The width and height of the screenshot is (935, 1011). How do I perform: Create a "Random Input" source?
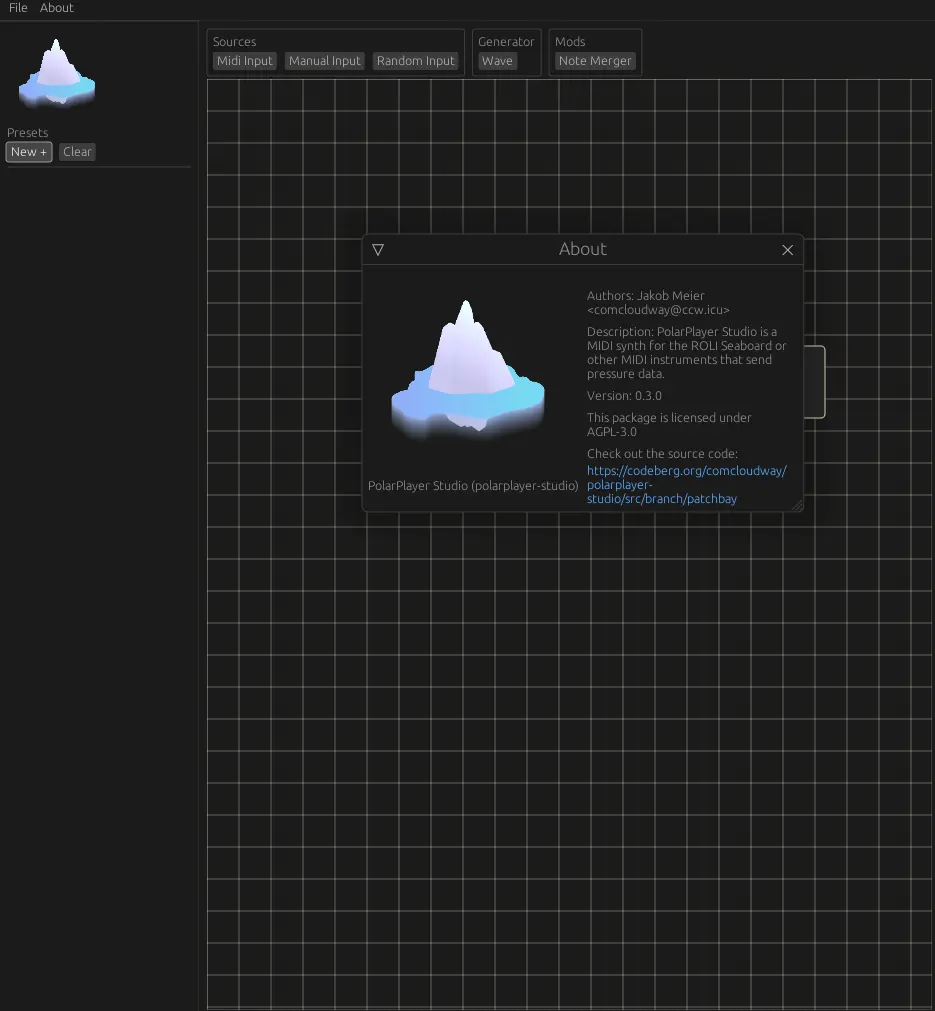pyautogui.click(x=415, y=60)
